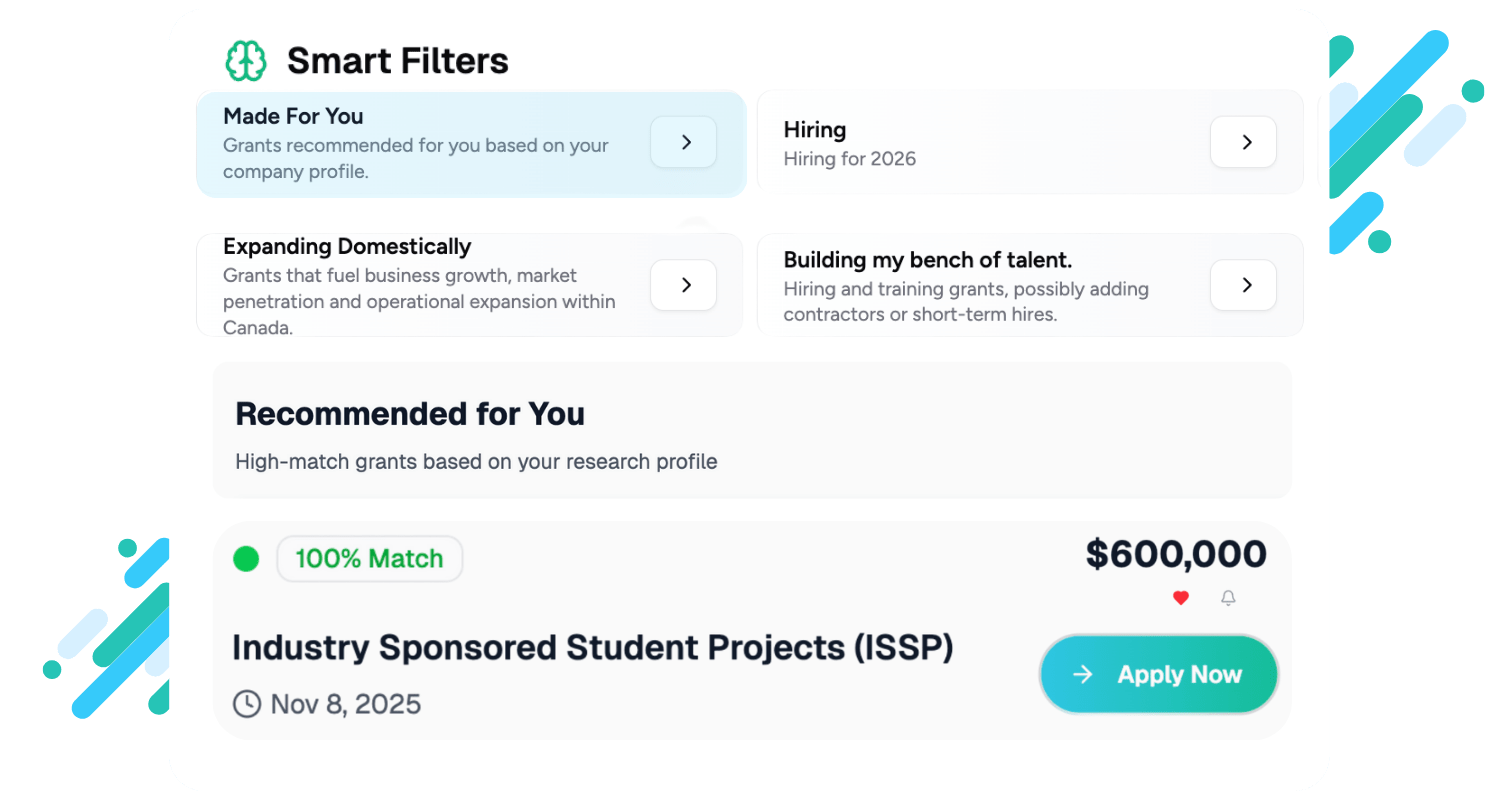This screenshot has height=800, width=1500.
Task: Enable the bell notification for this grant
Action: pos(1228,598)
